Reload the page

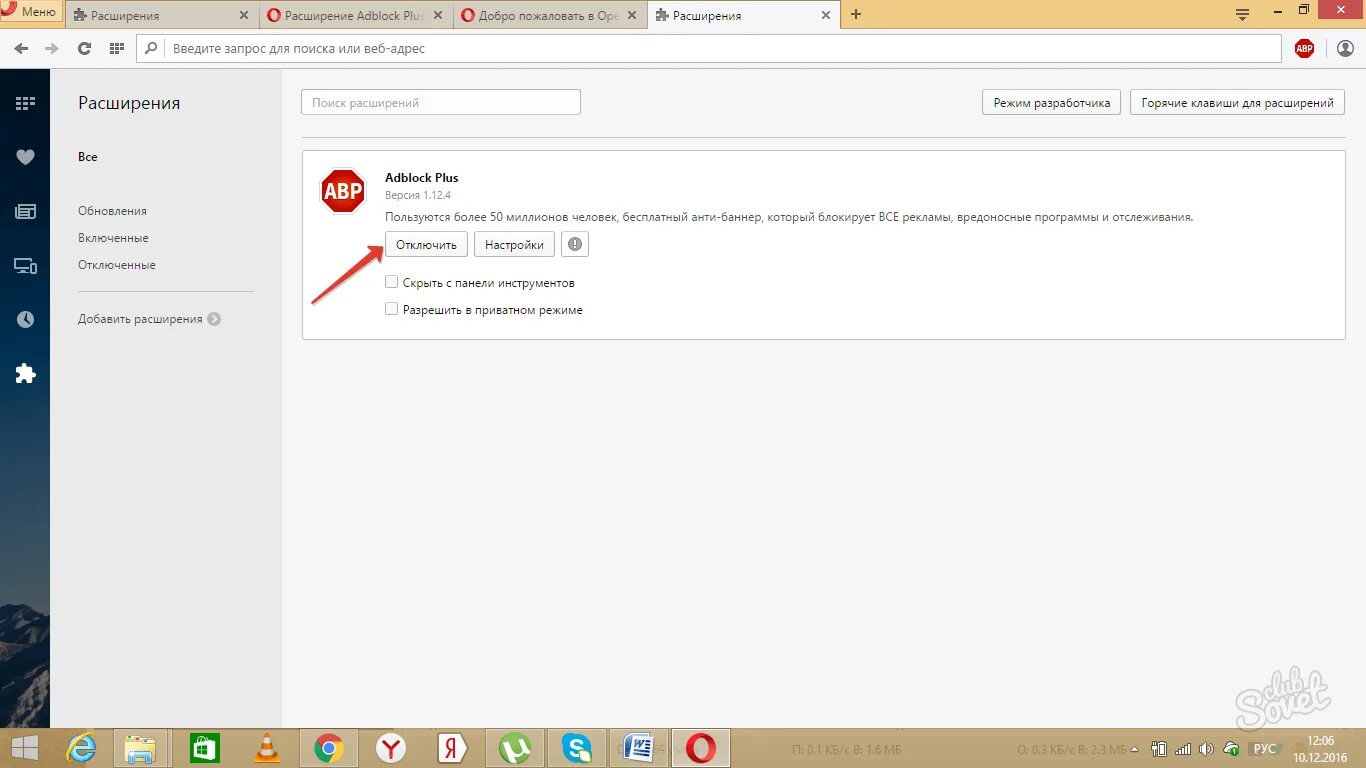click(84, 48)
